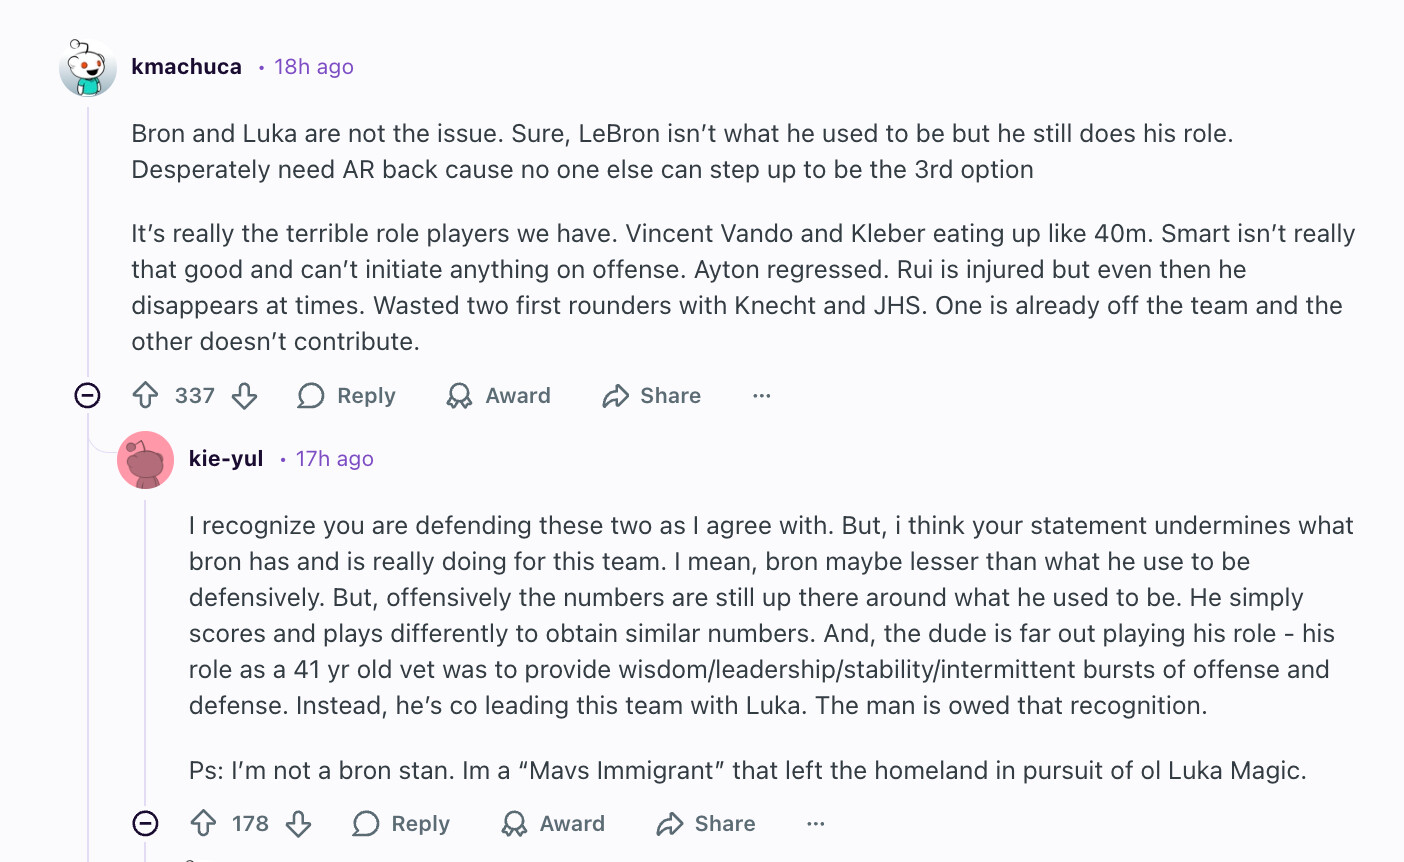Upvote kmachuca's comment

[146, 396]
